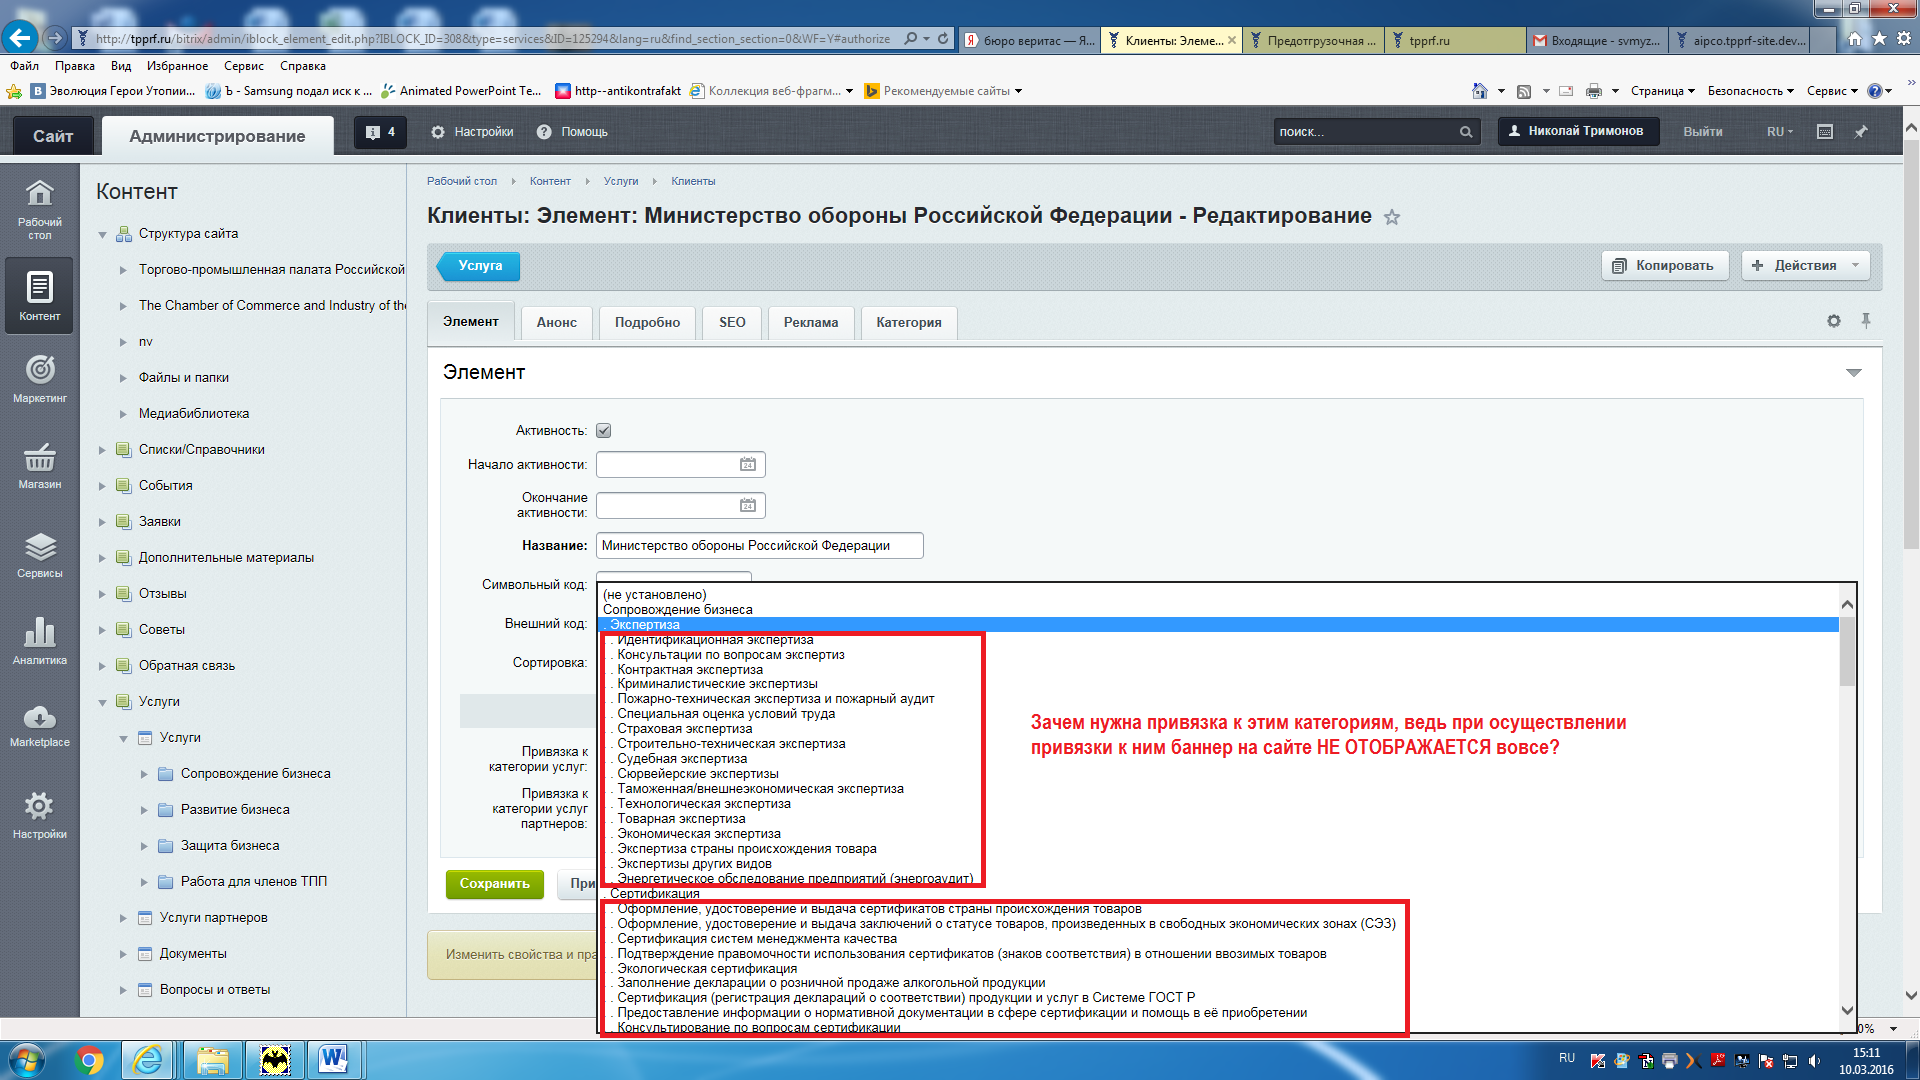Refresh the page in the browser

click(x=942, y=39)
